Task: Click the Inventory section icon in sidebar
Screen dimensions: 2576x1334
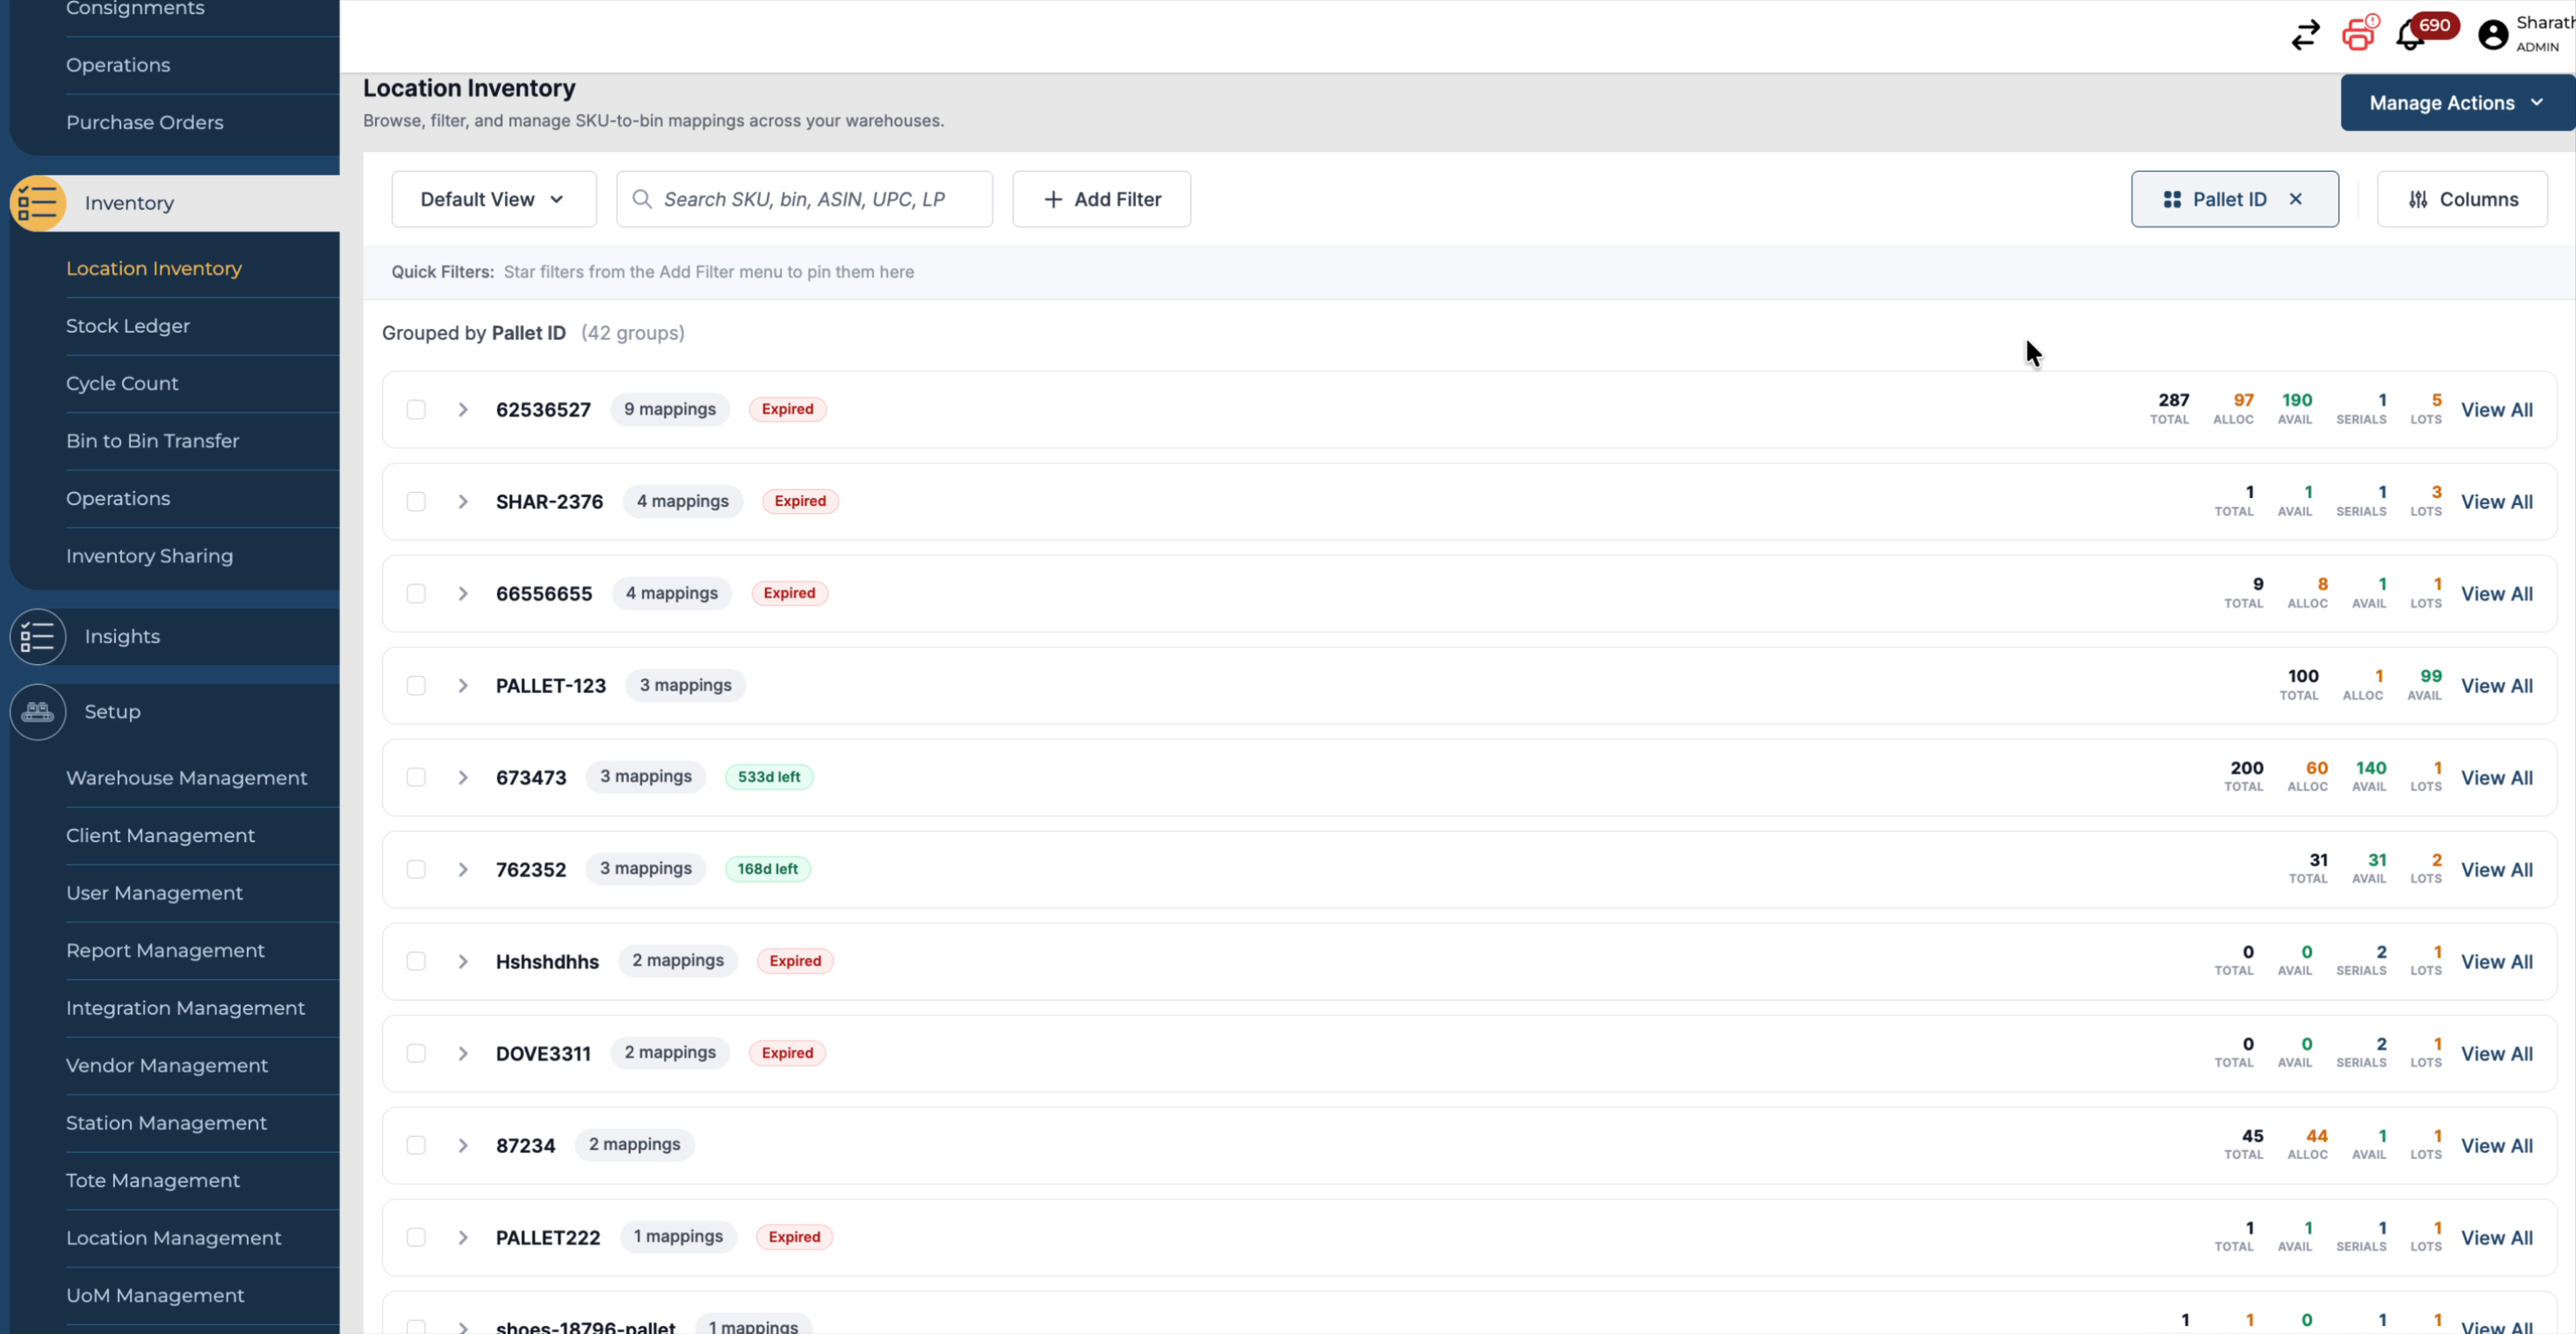Action: pyautogui.click(x=38, y=203)
